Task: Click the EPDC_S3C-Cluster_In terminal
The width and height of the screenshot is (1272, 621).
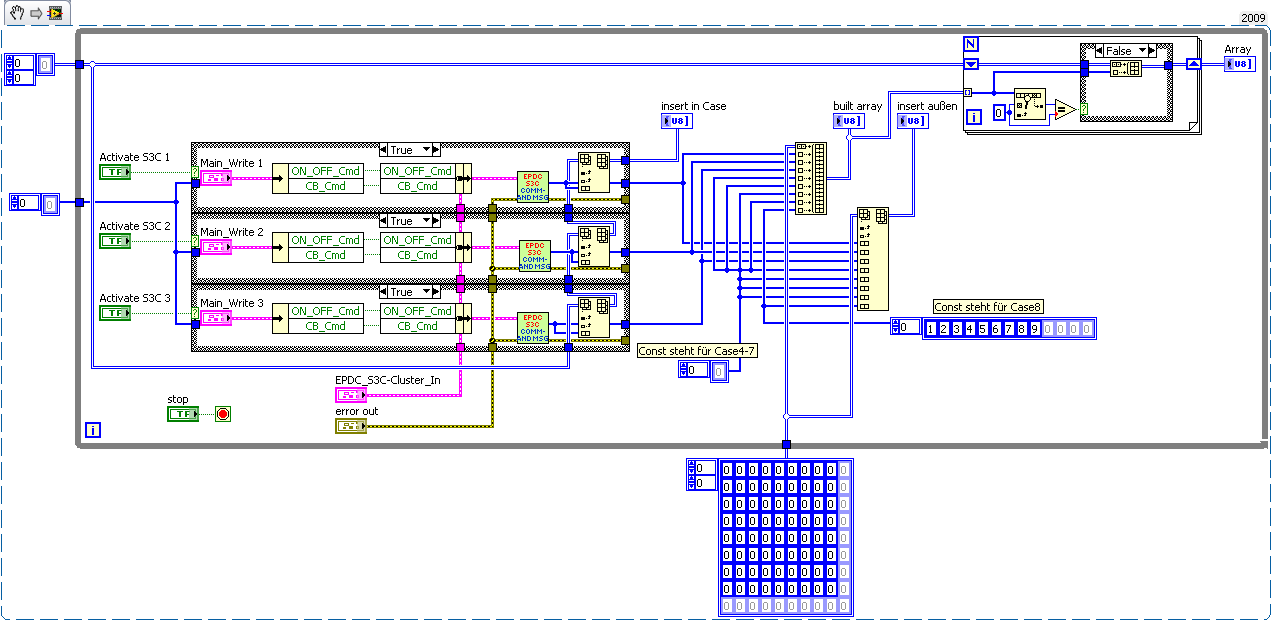Action: 351,395
